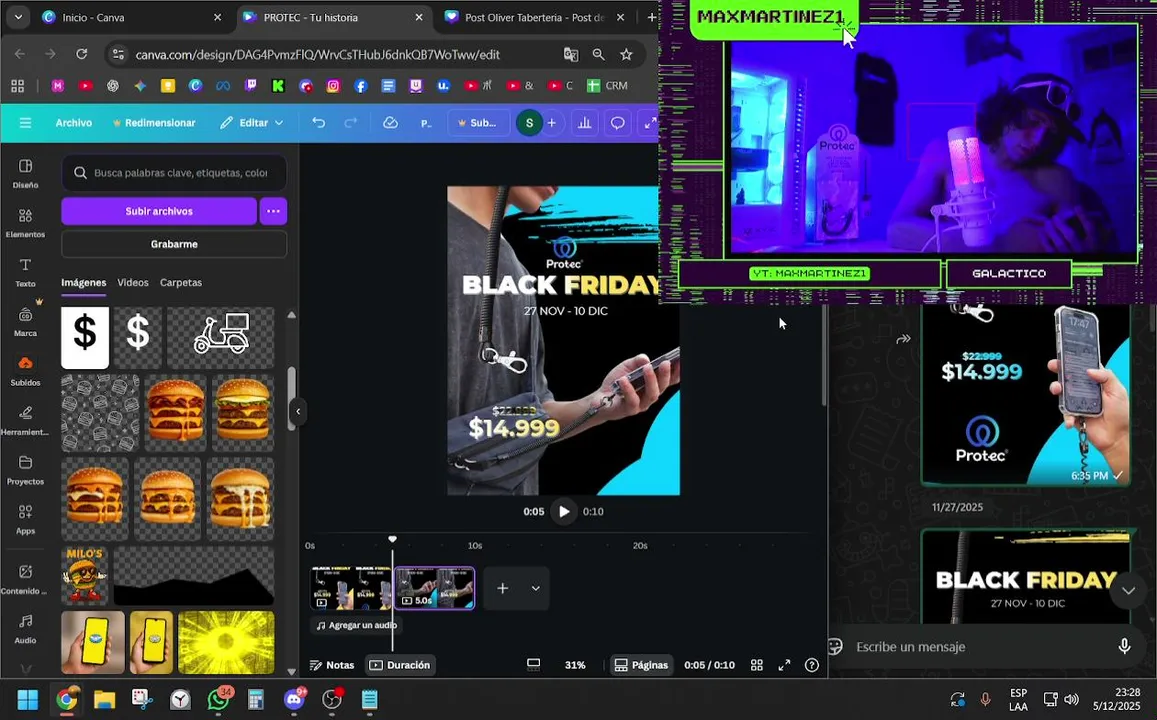
Task: Open the Diseño panel
Action: [x=25, y=173]
